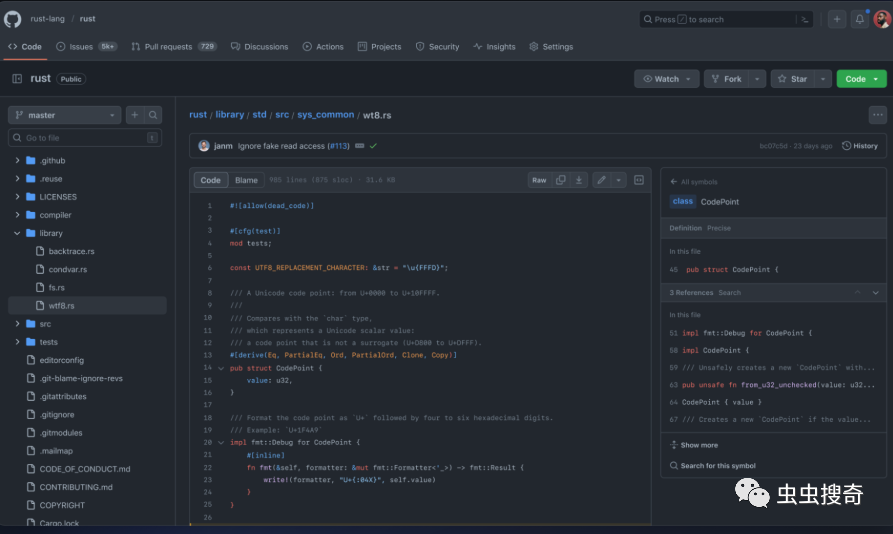Click next reference arrow
Image resolution: width=893 pixels, height=534 pixels.
click(x=875, y=293)
